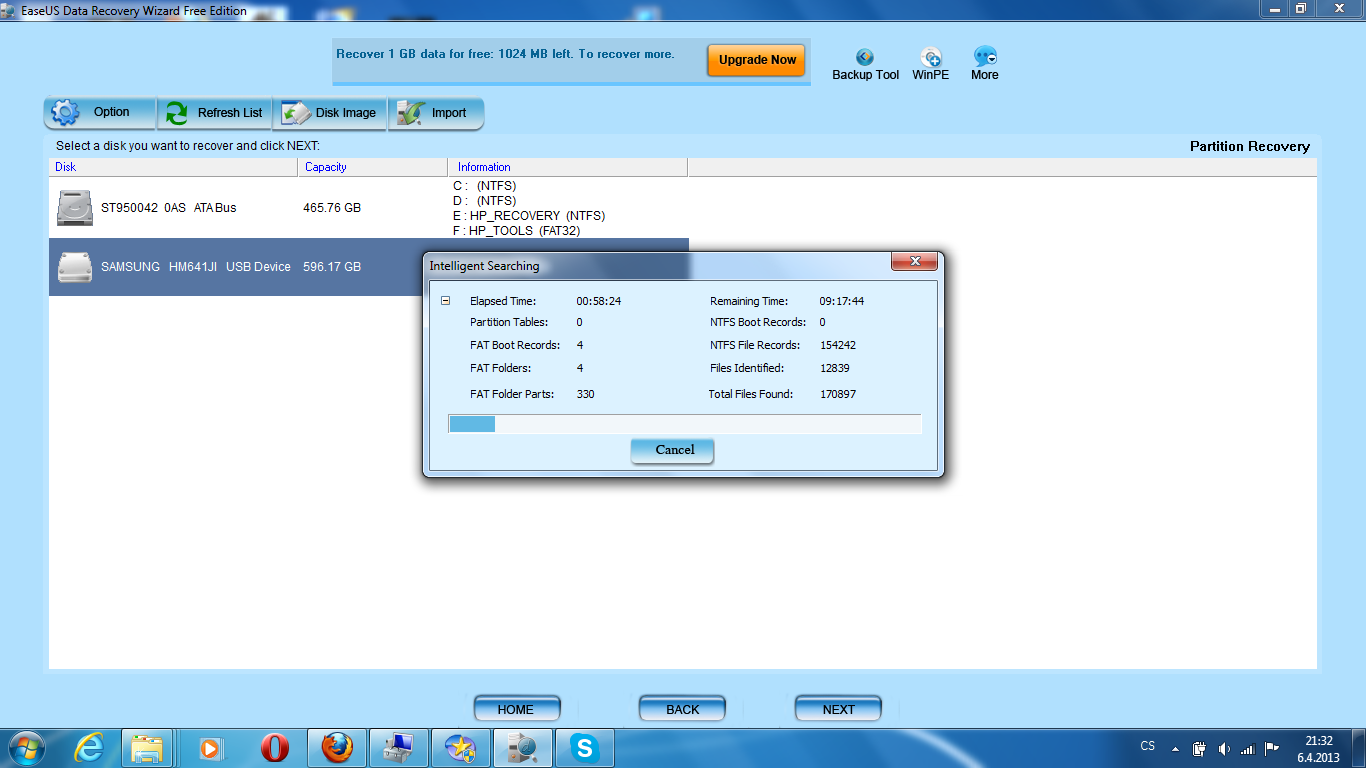Click the F : HP_TOOLS (FAT32) partition text
Viewport: 1366px width, 768px height.
pyautogui.click(x=517, y=231)
